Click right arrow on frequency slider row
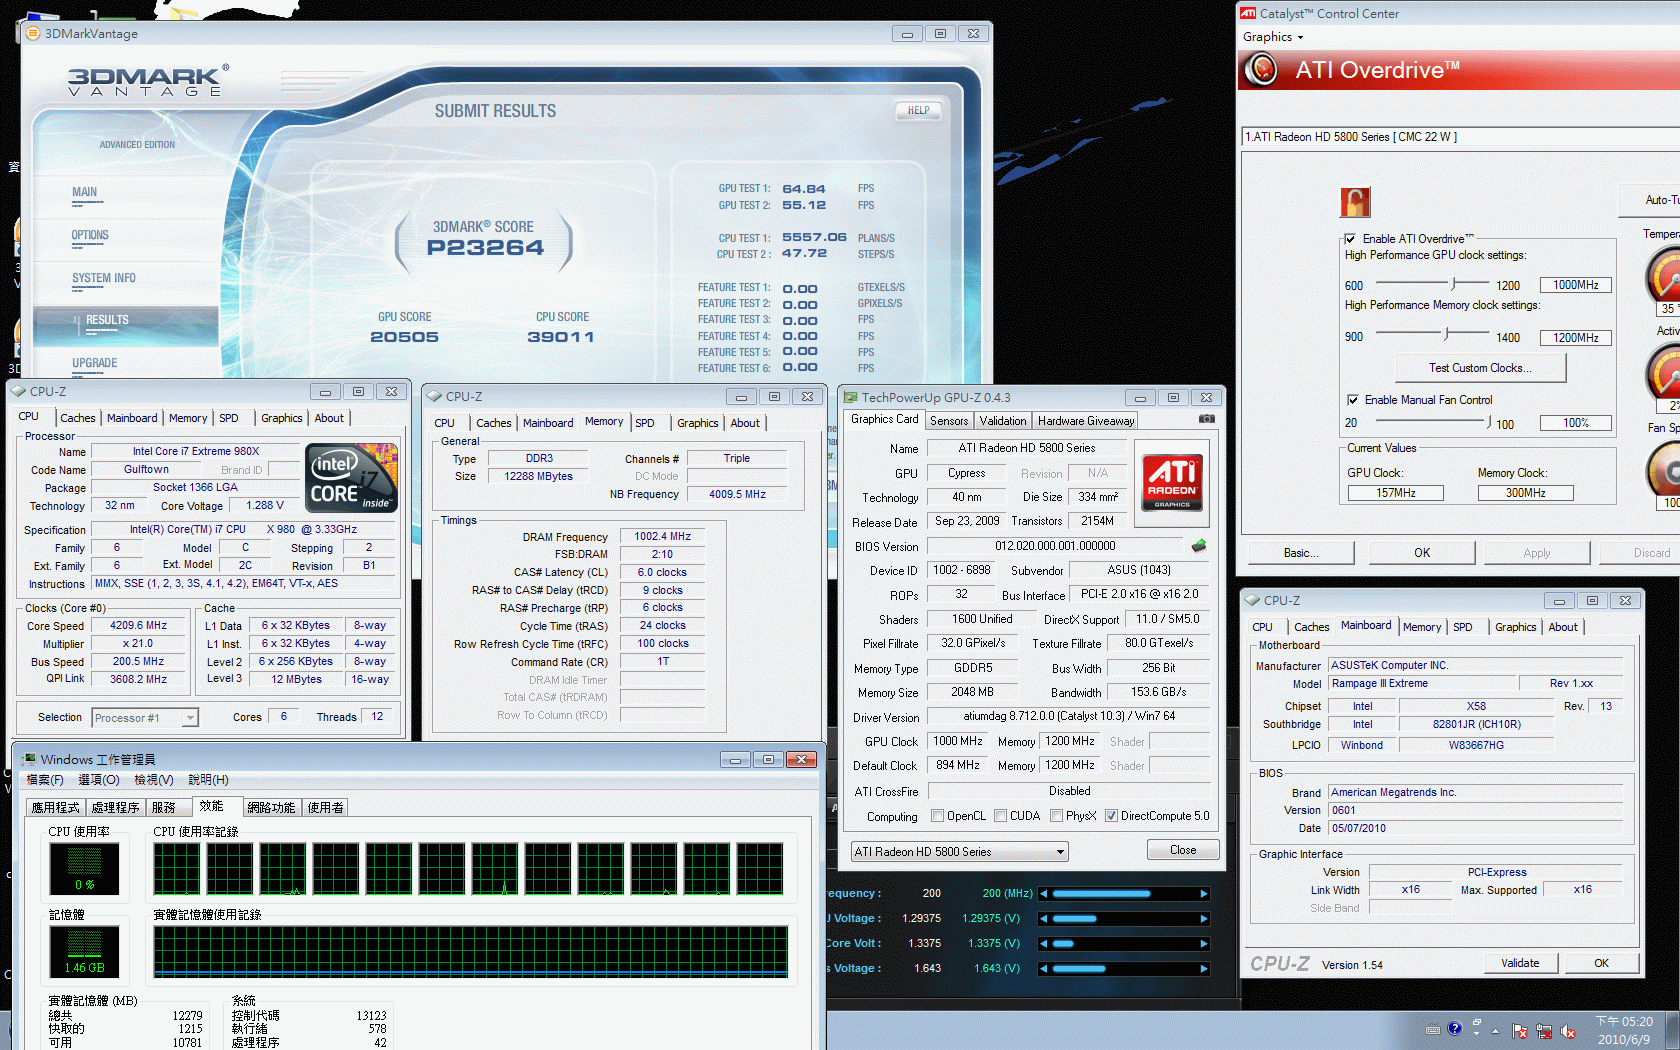The image size is (1680, 1050). [x=1204, y=894]
